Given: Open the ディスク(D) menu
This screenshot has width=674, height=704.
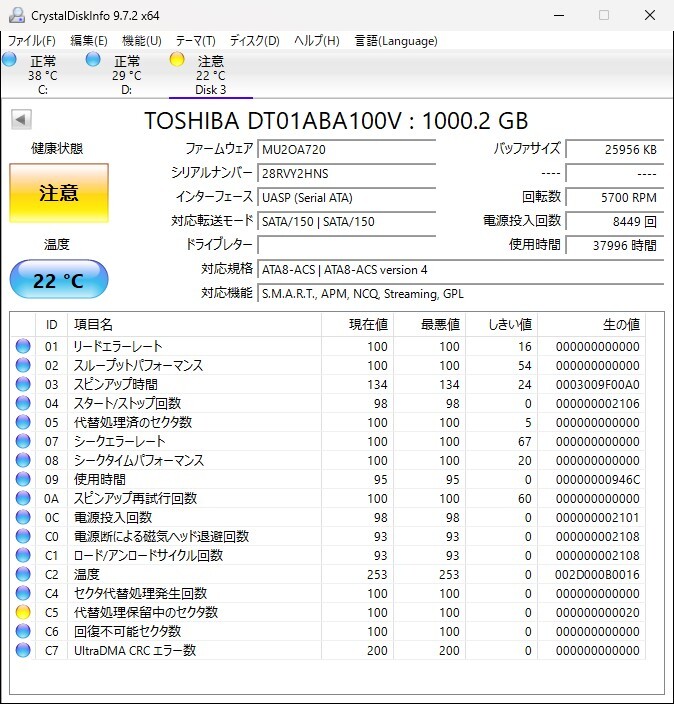Looking at the screenshot, I should click(255, 41).
